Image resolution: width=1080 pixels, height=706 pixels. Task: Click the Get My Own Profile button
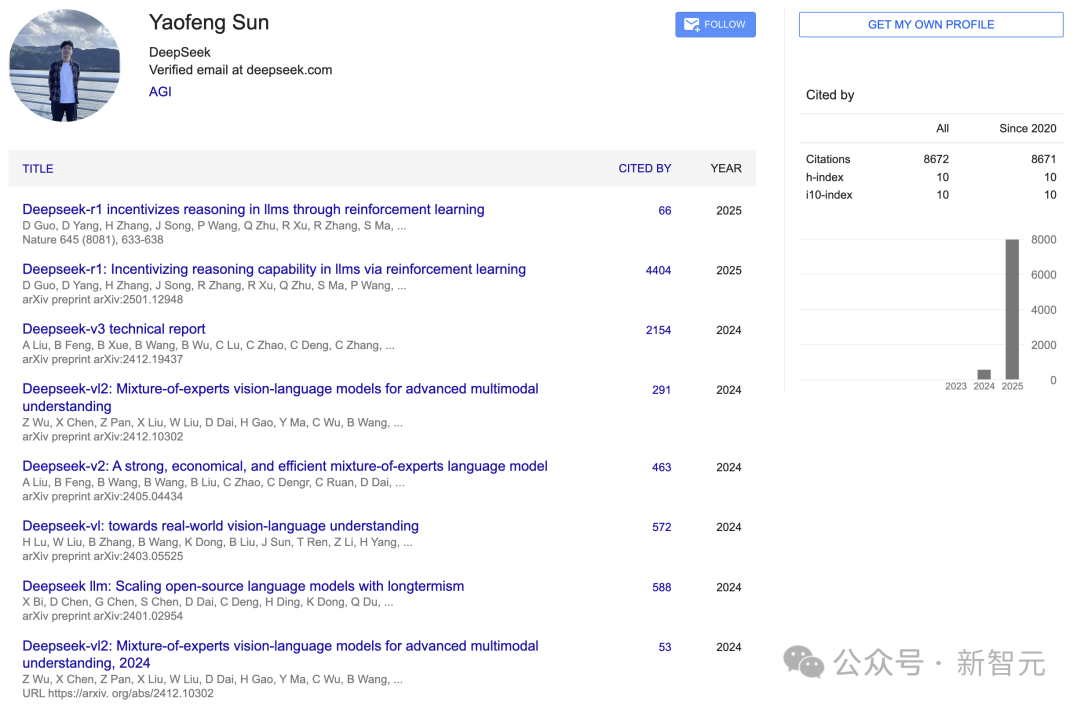click(930, 25)
